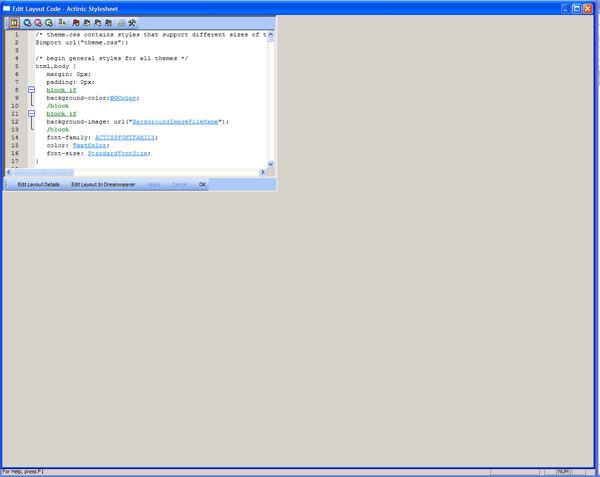Click Edit Layout In Dreamweaver button
Image resolution: width=600 pixels, height=477 pixels.
103,185
